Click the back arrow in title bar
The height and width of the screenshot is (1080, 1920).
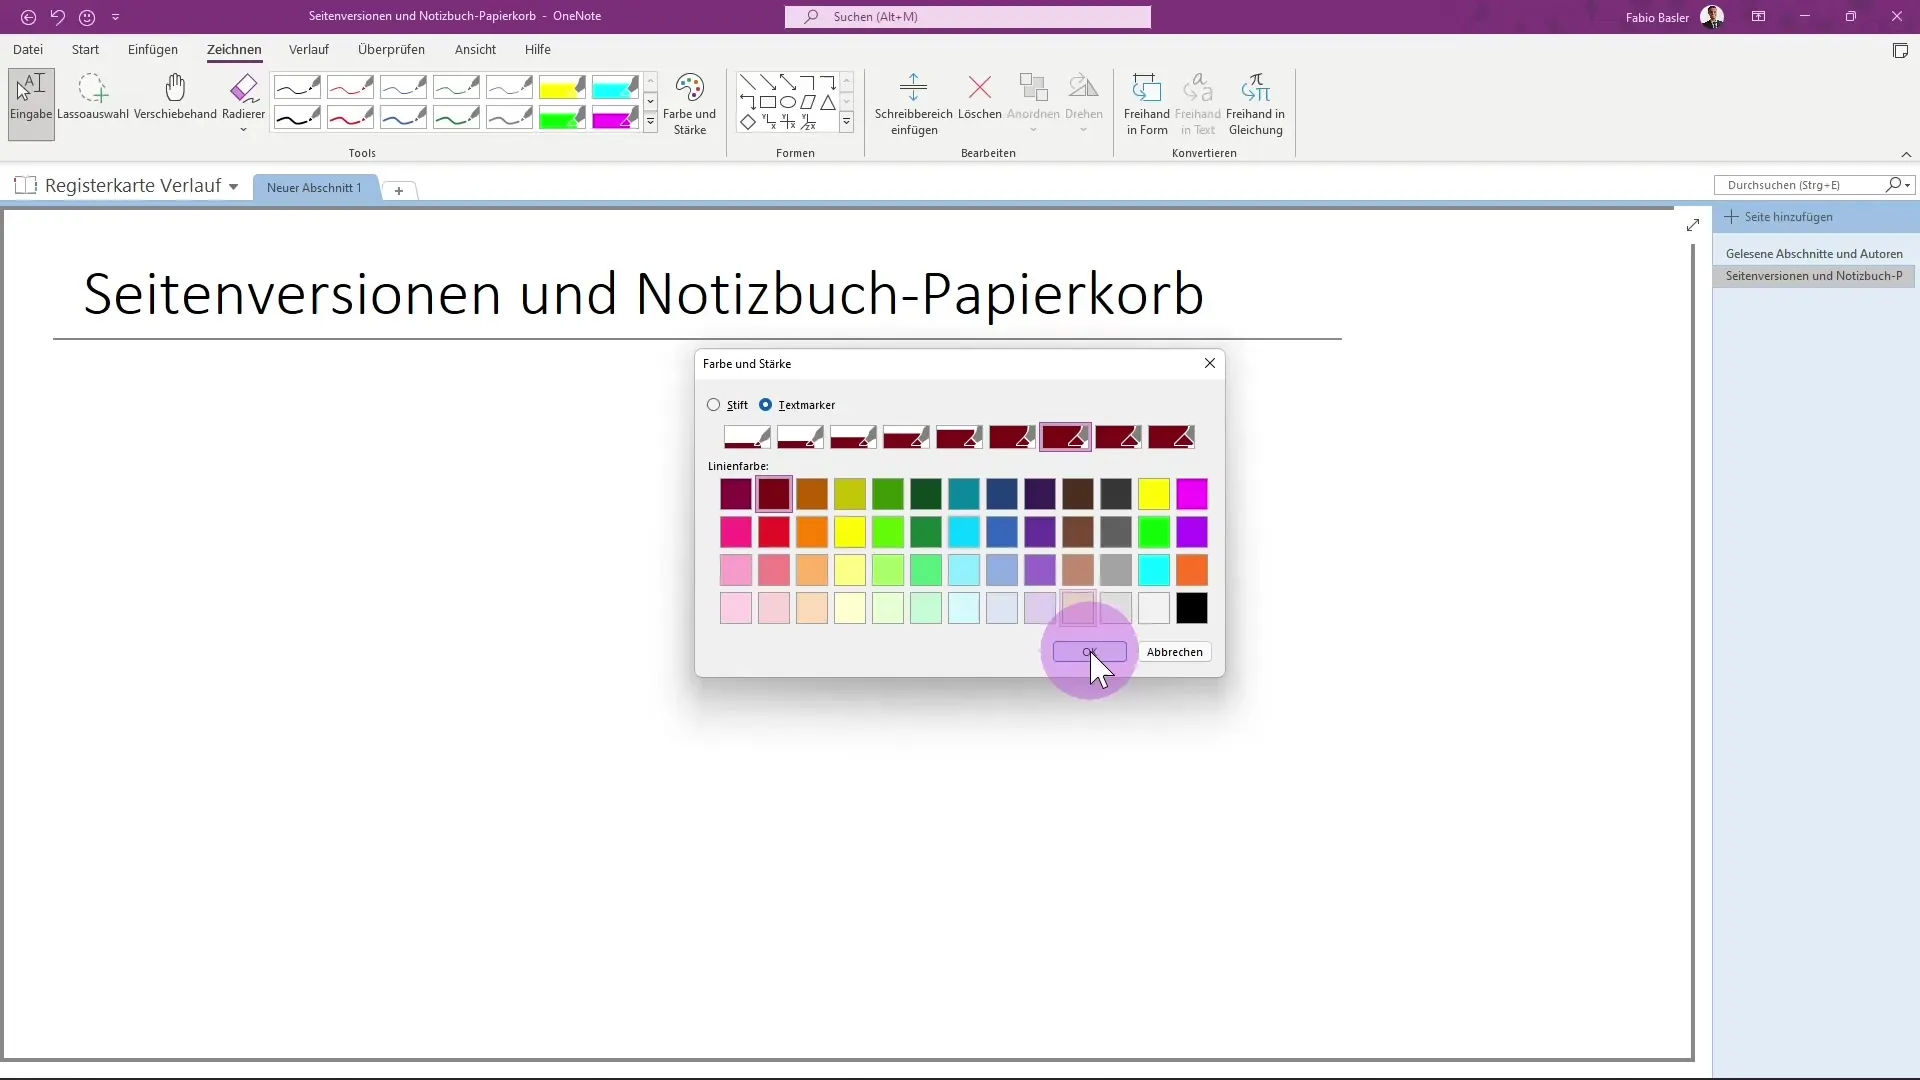coord(28,17)
